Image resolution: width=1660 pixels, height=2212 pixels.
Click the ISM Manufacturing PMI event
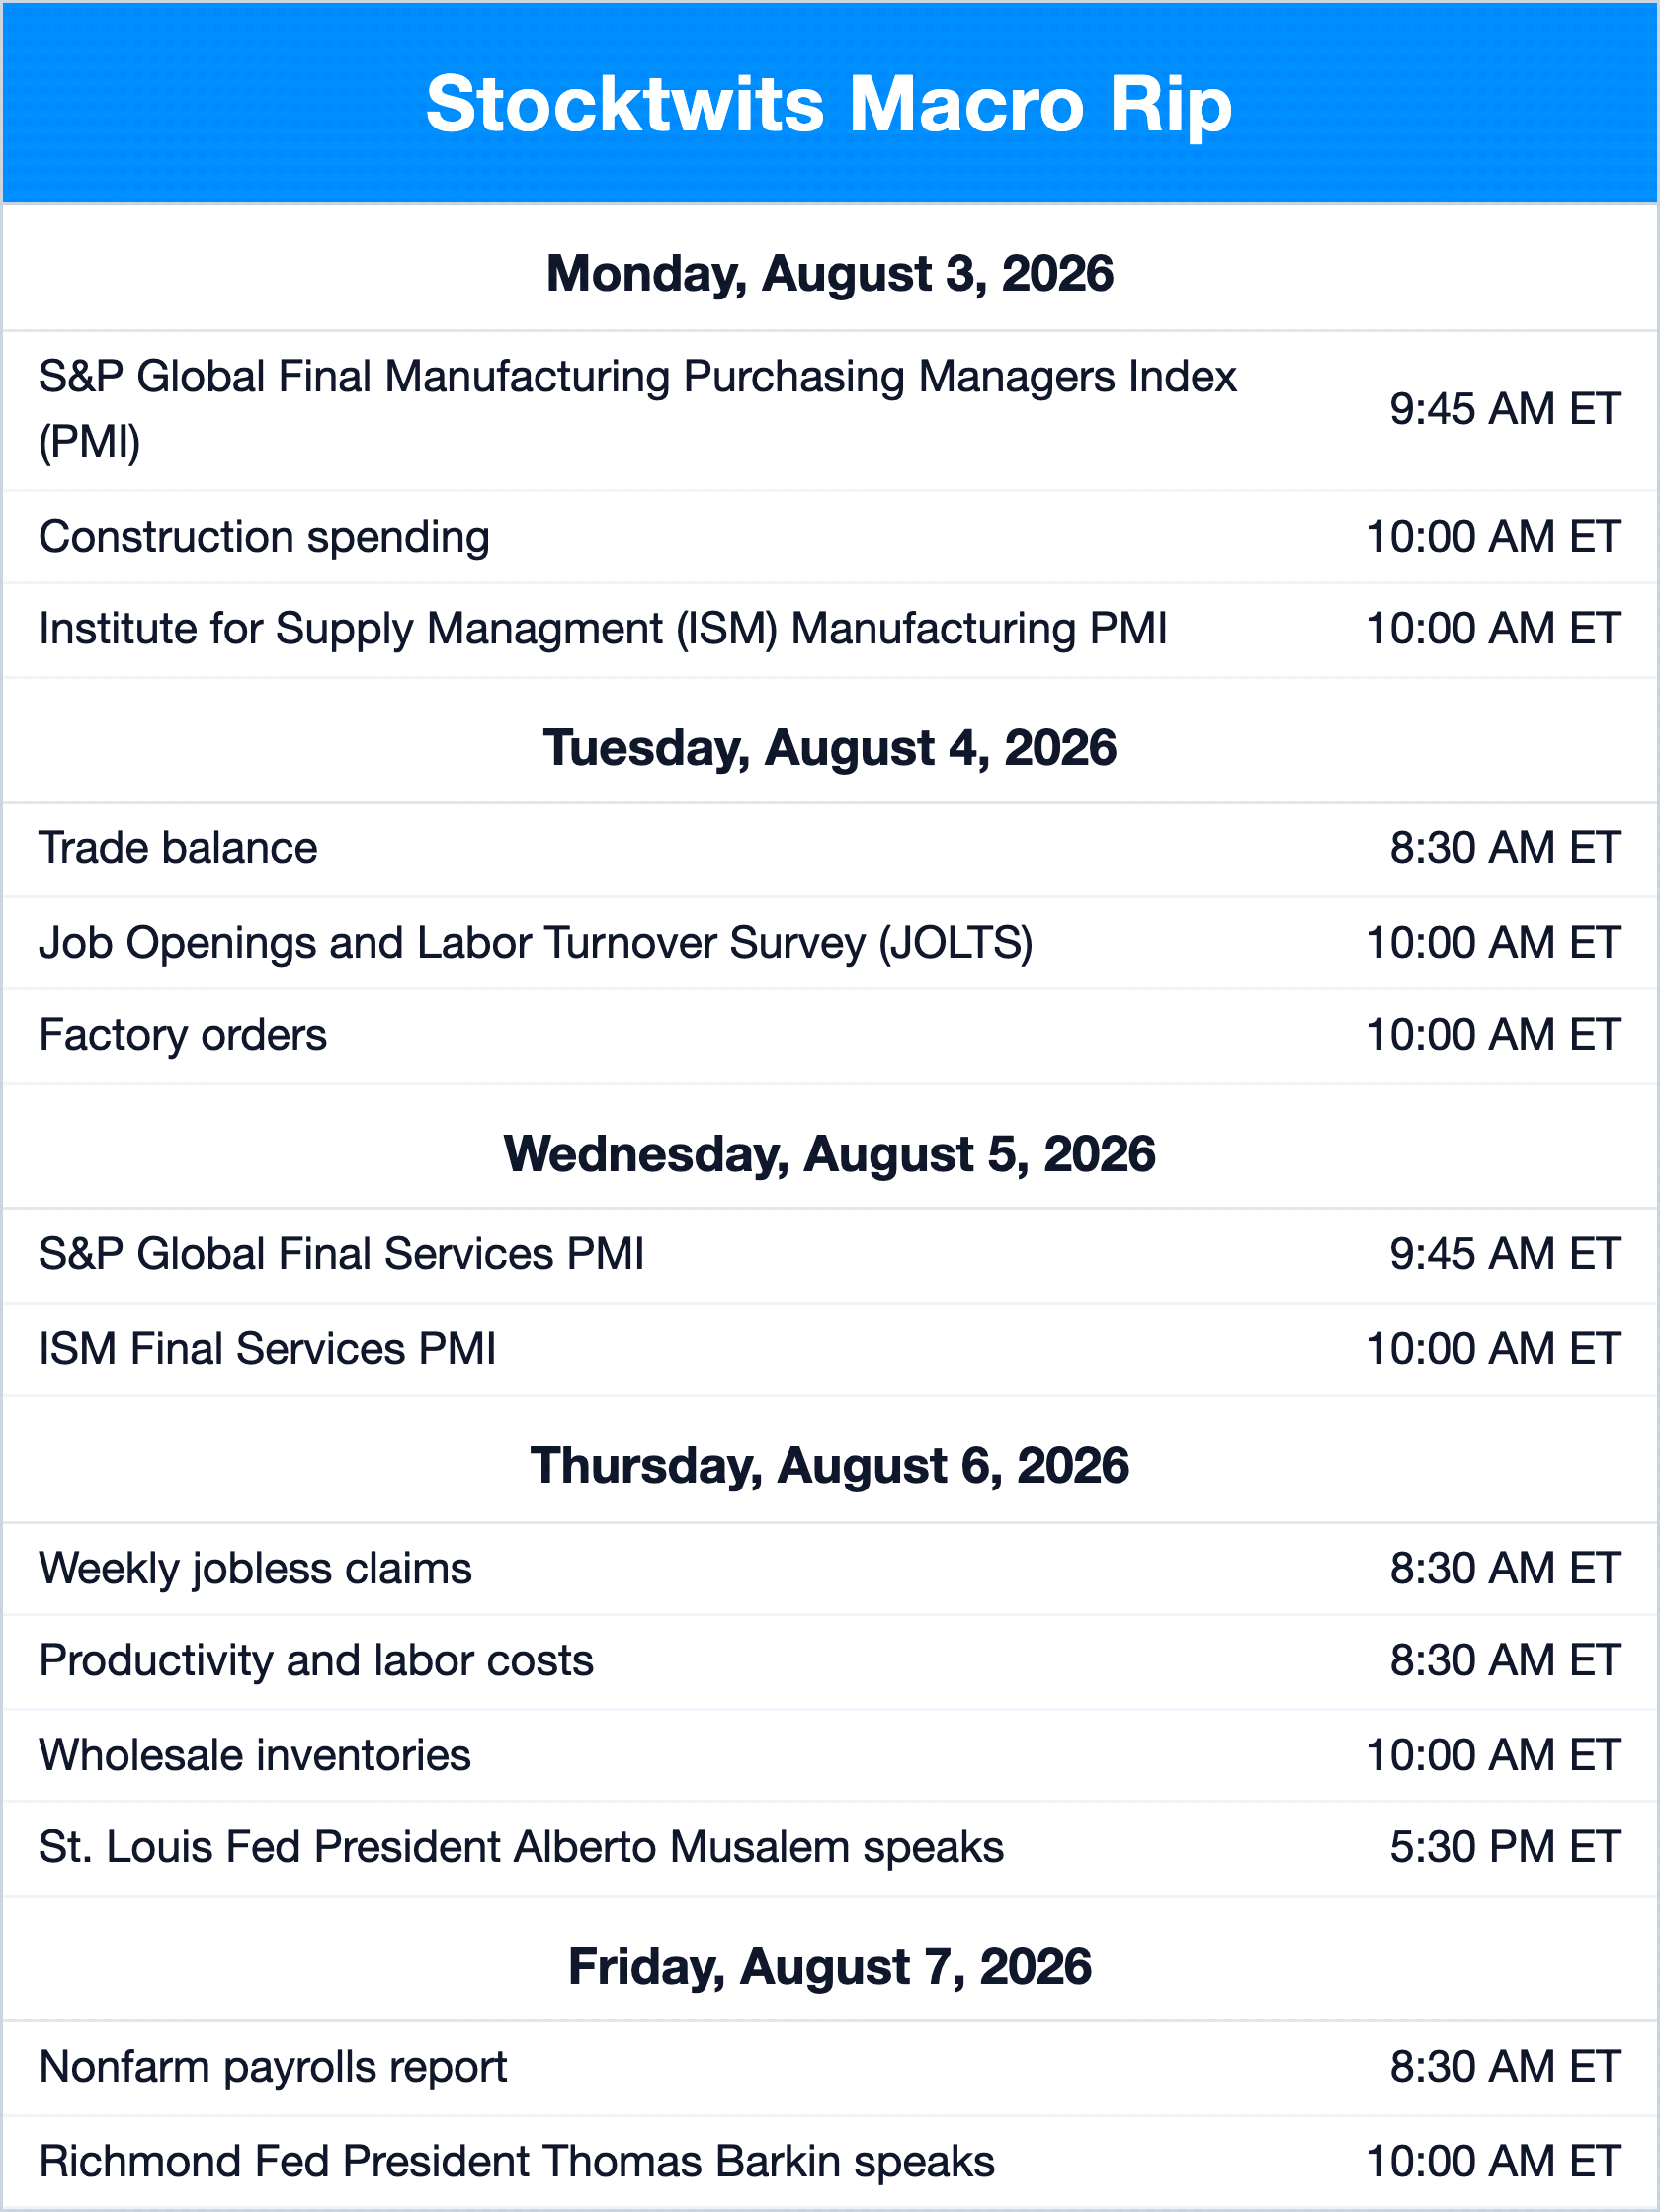click(830, 629)
